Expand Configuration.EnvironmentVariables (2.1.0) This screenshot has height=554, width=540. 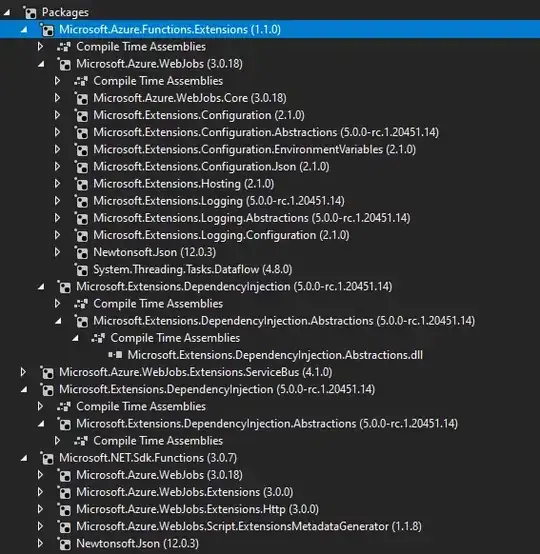(x=57, y=149)
